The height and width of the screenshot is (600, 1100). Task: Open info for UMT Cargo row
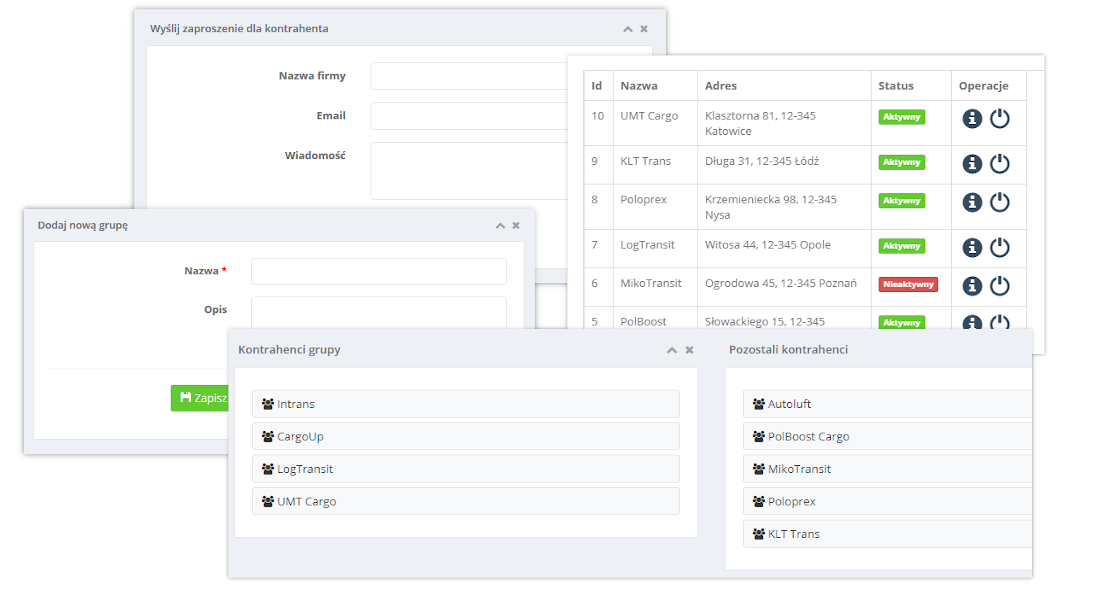click(972, 118)
